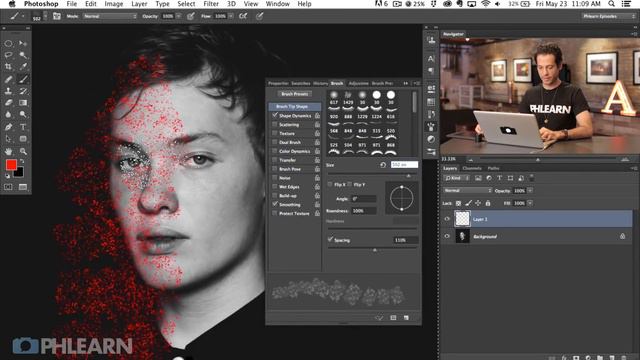
Task: Switch to the Channels tab
Action: click(472, 168)
